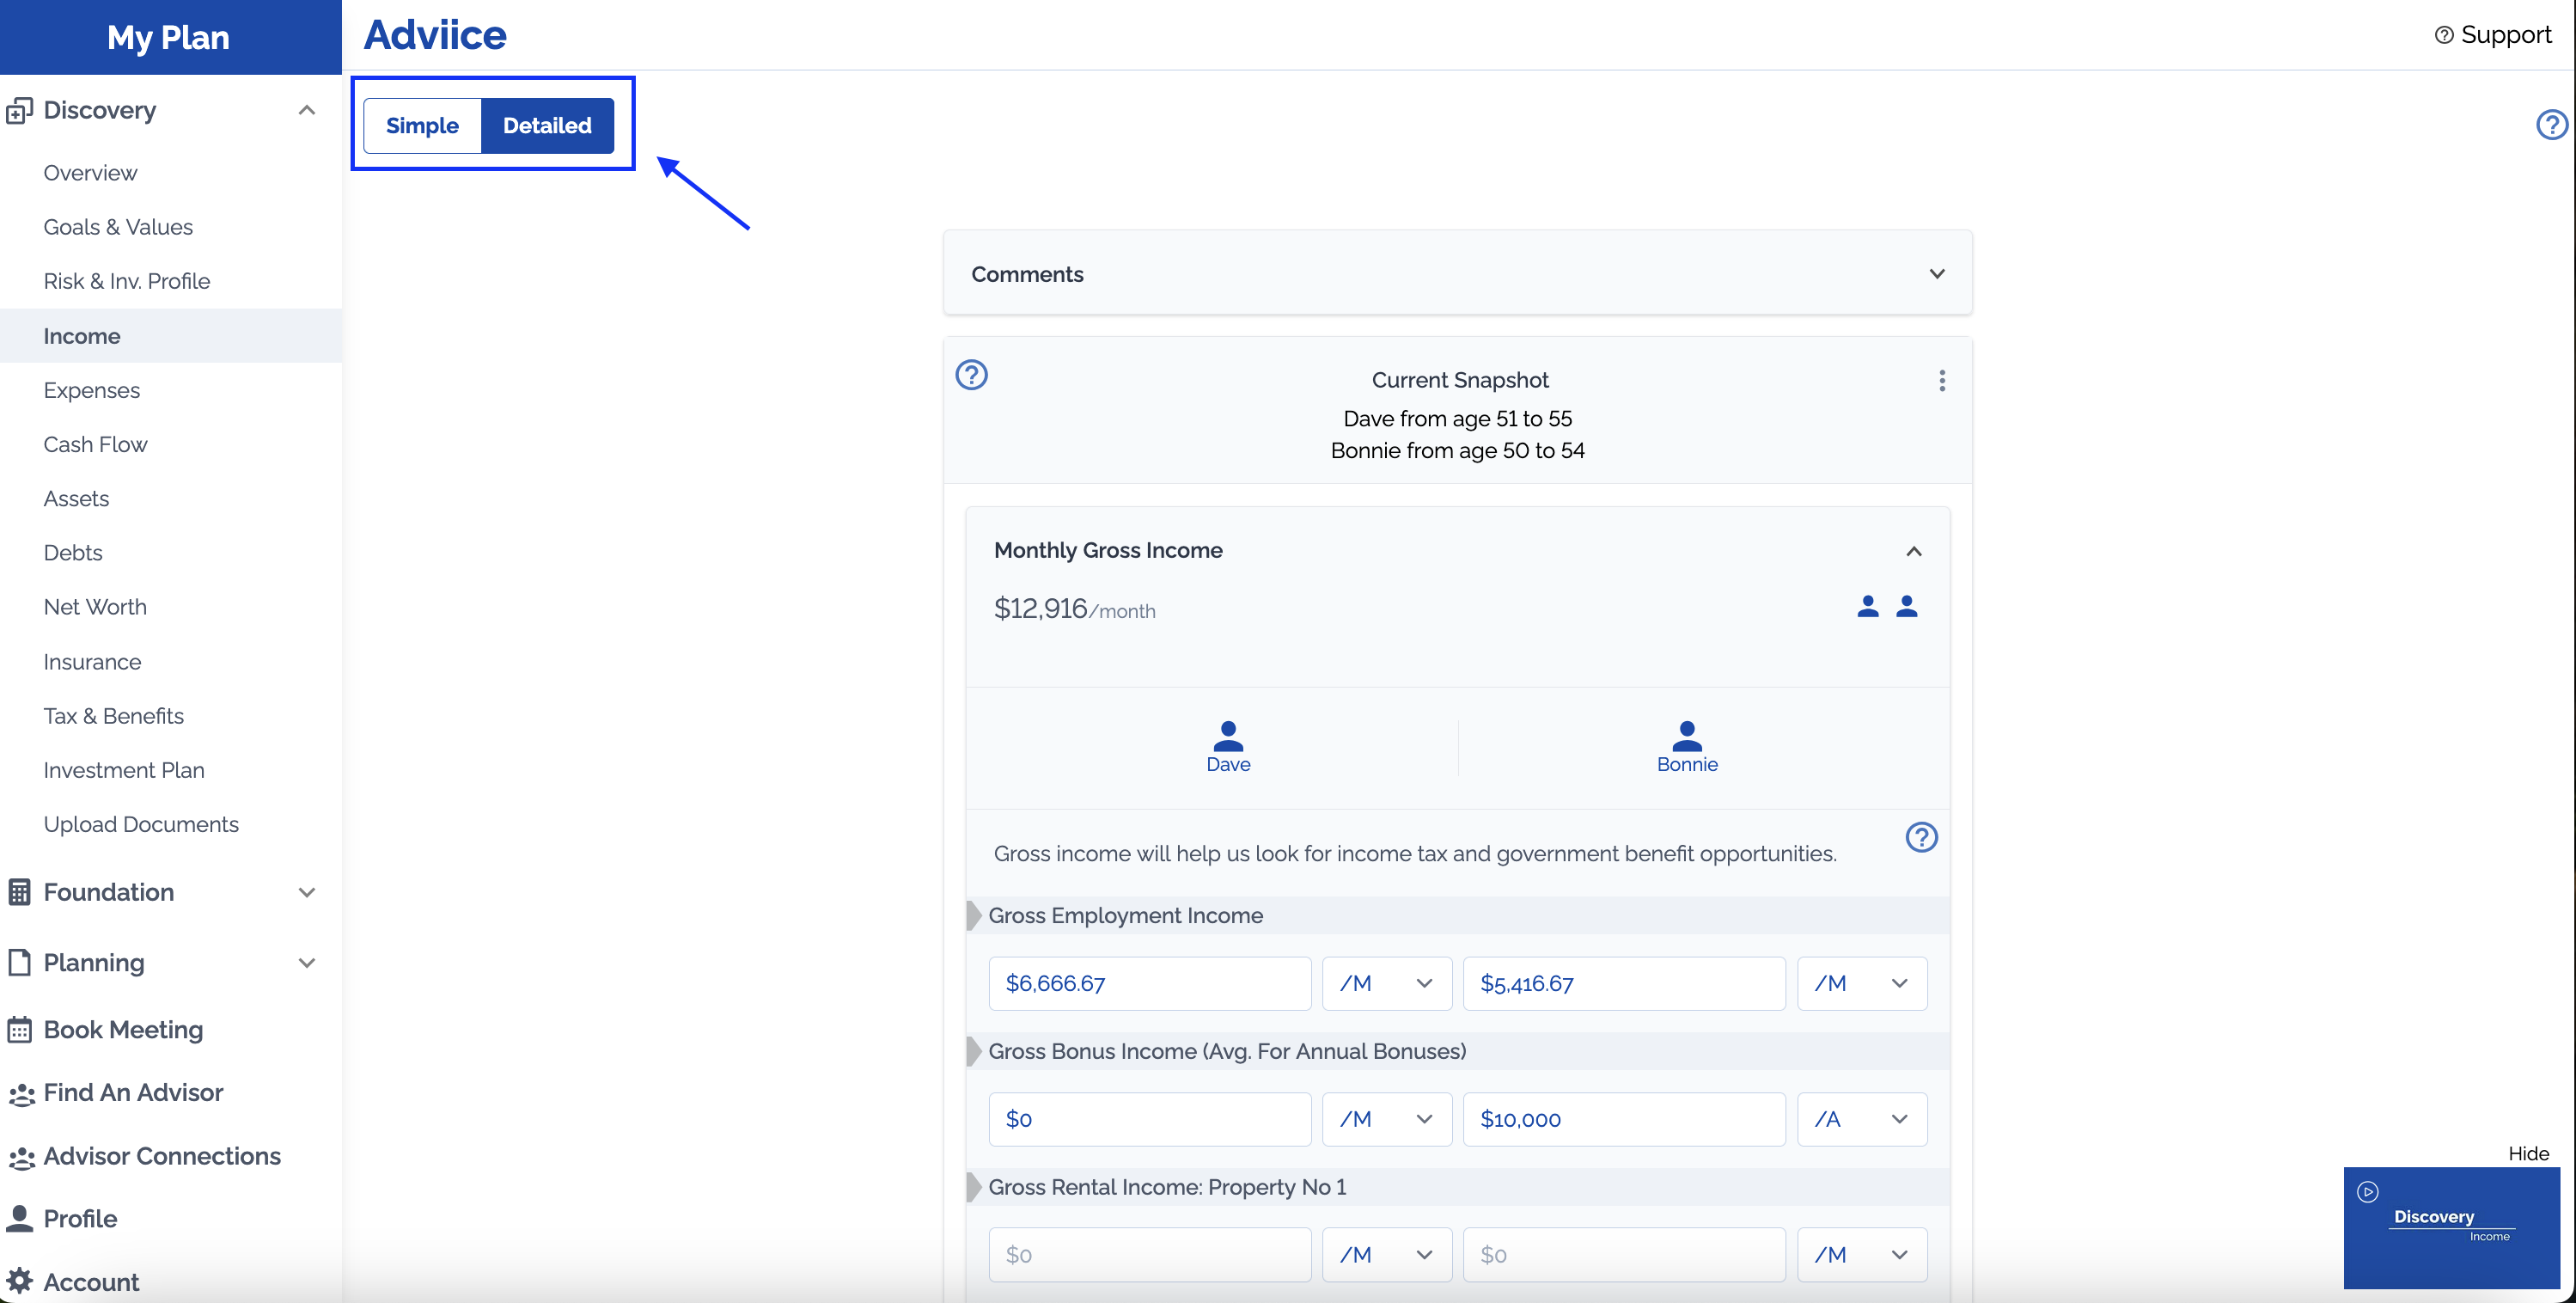The height and width of the screenshot is (1303, 2576).
Task: Hide the Discovery video widget
Action: [x=2528, y=1153]
